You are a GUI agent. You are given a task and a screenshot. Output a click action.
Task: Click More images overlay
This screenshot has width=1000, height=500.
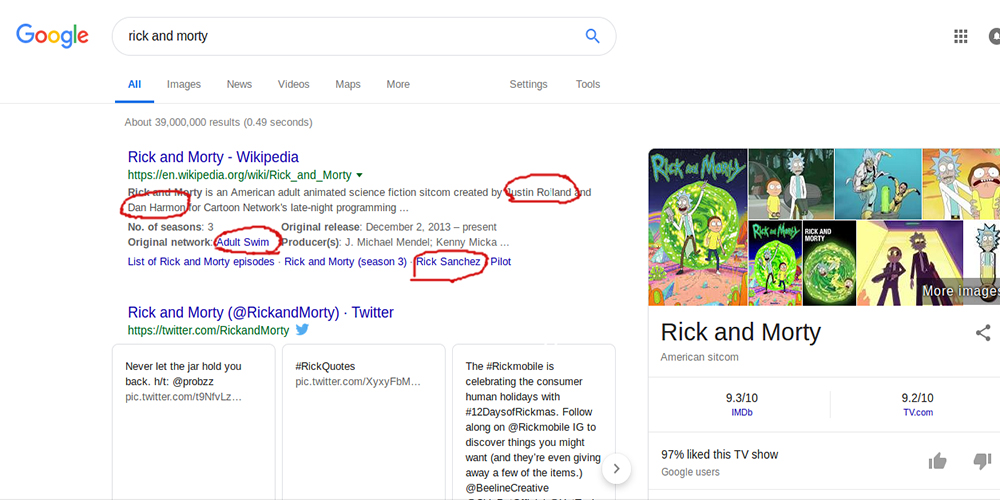pos(960,291)
